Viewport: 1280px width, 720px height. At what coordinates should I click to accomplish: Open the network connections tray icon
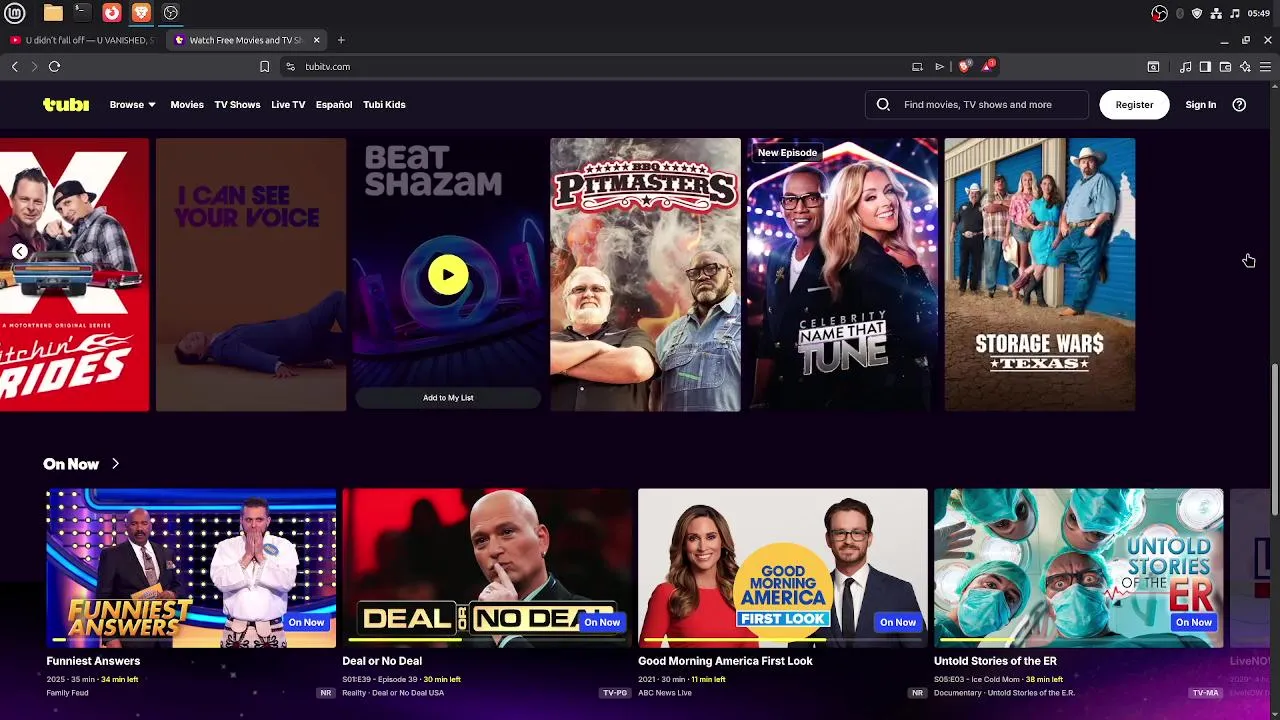click(x=1216, y=13)
